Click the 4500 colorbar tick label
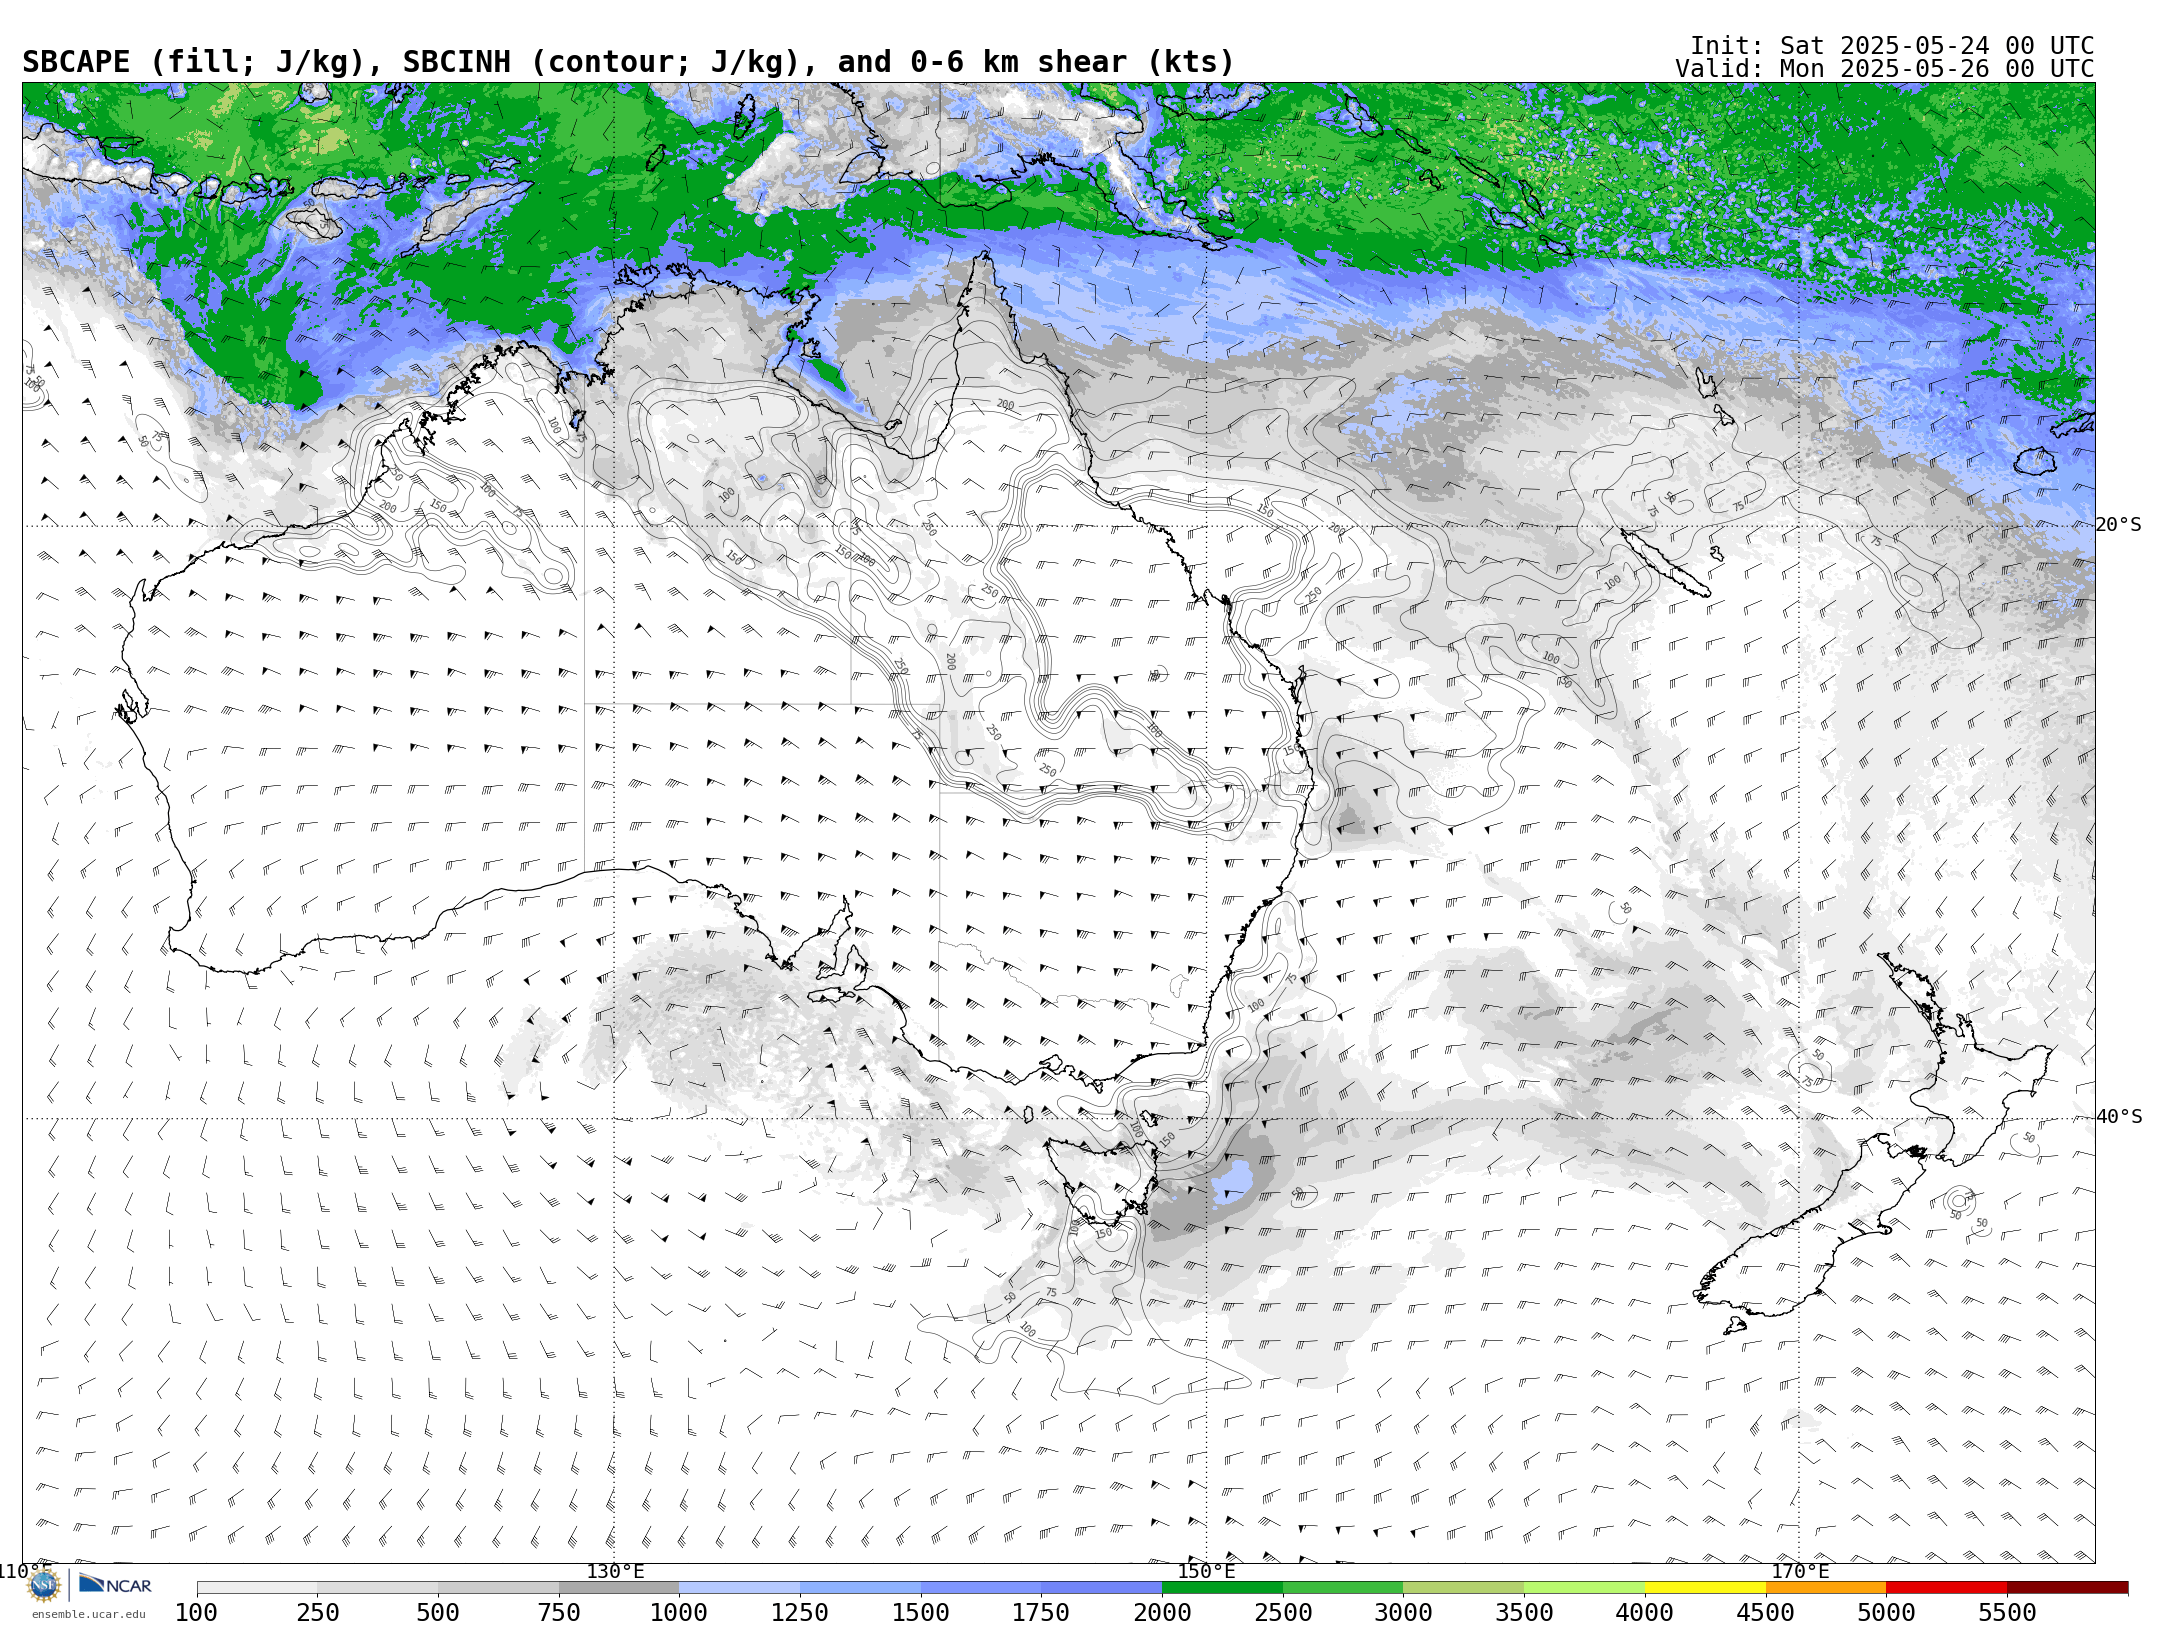 [x=1765, y=1613]
